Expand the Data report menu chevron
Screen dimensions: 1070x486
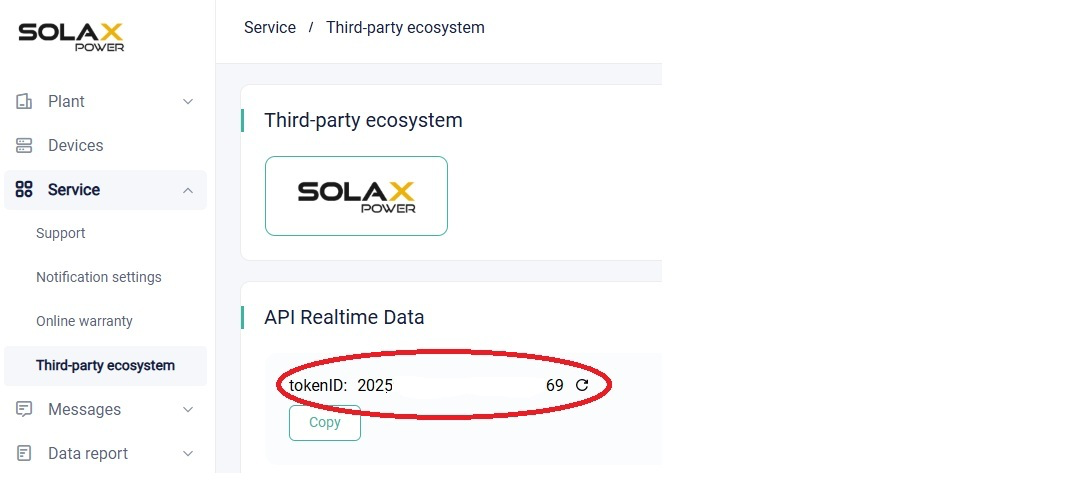188,453
